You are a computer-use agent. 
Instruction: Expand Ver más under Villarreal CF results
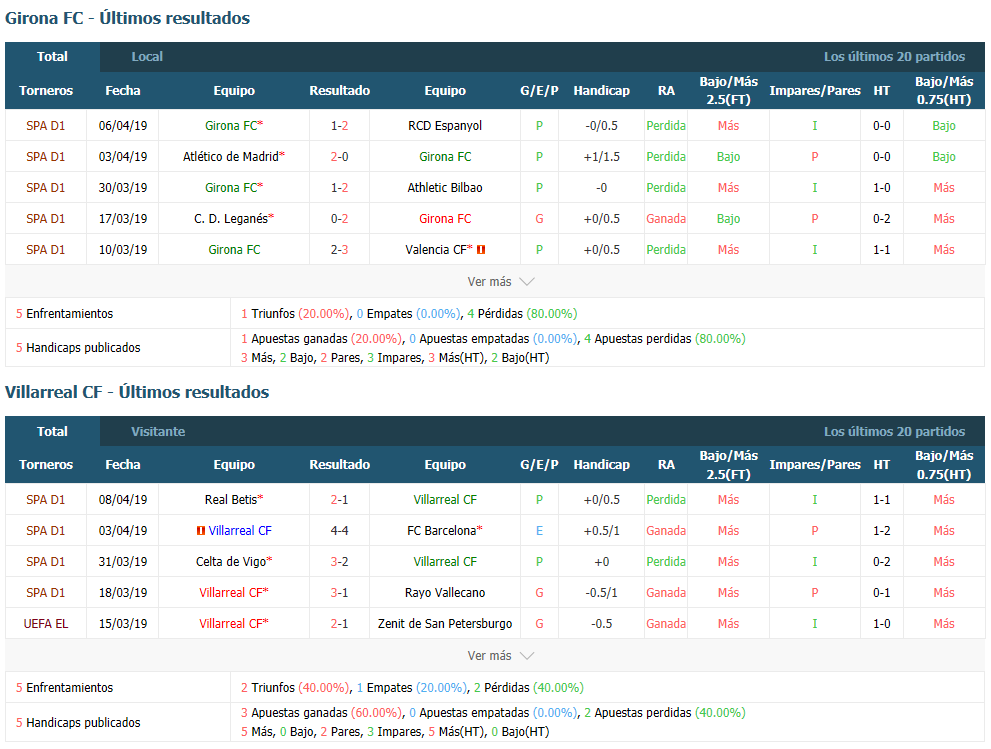[x=501, y=655]
